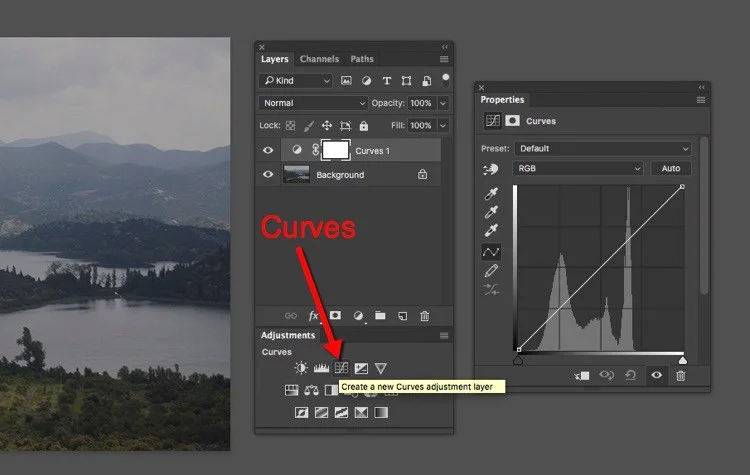Open the RGB channel dropdown

(x=578, y=168)
